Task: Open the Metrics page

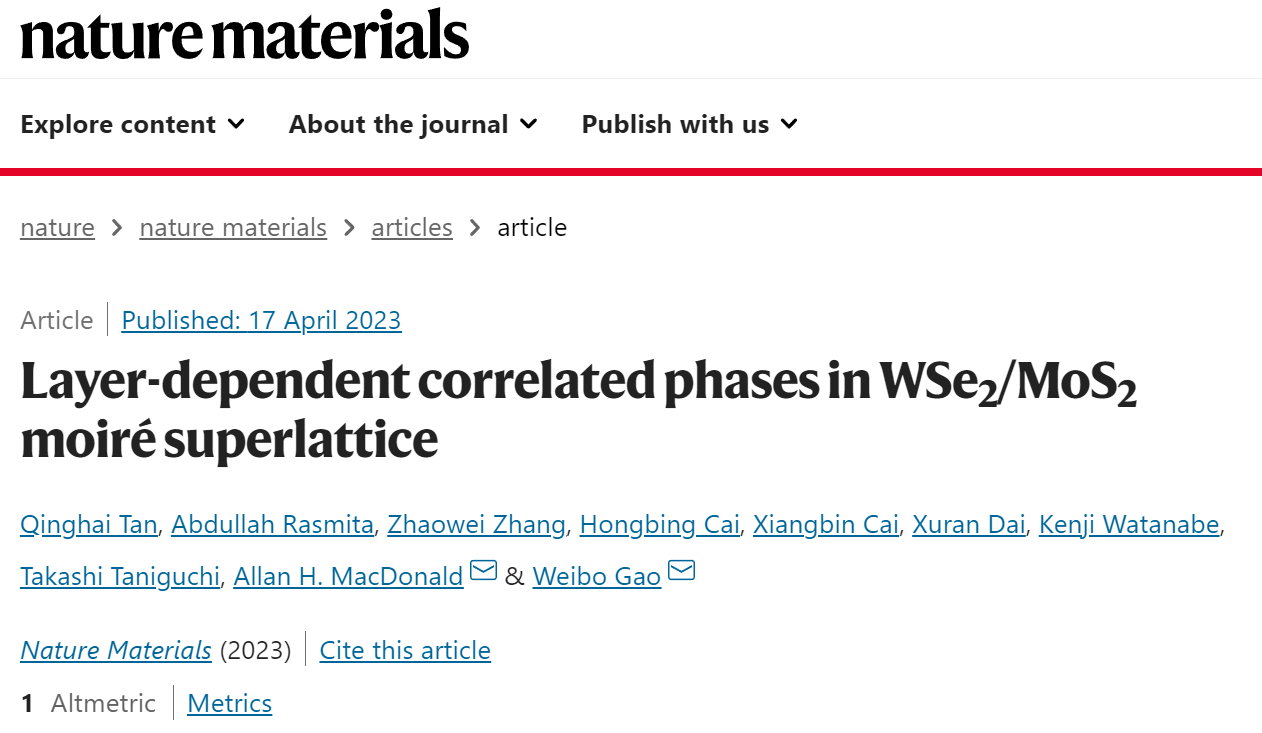Action: tap(230, 704)
